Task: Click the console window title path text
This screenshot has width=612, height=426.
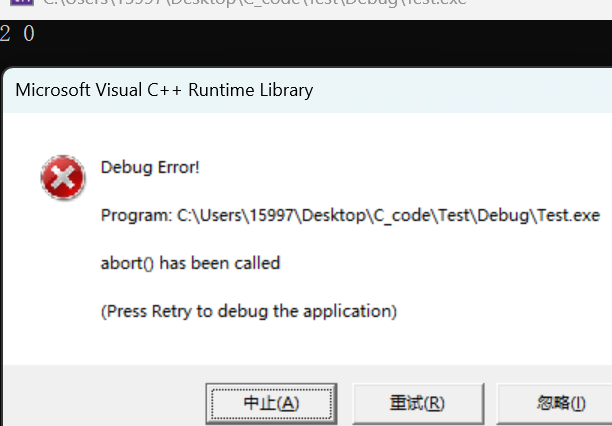Action: 254,3
